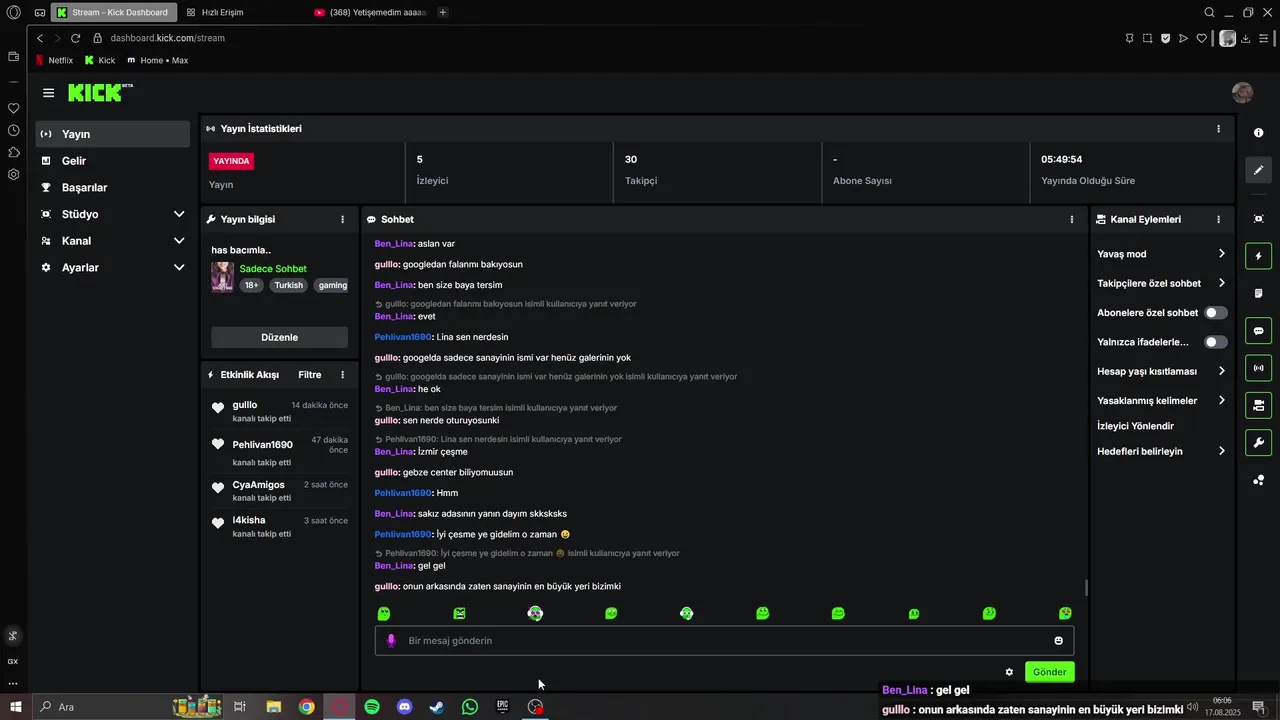Click the browser downloads icon
The width and height of the screenshot is (1280, 720).
pos(1246,38)
